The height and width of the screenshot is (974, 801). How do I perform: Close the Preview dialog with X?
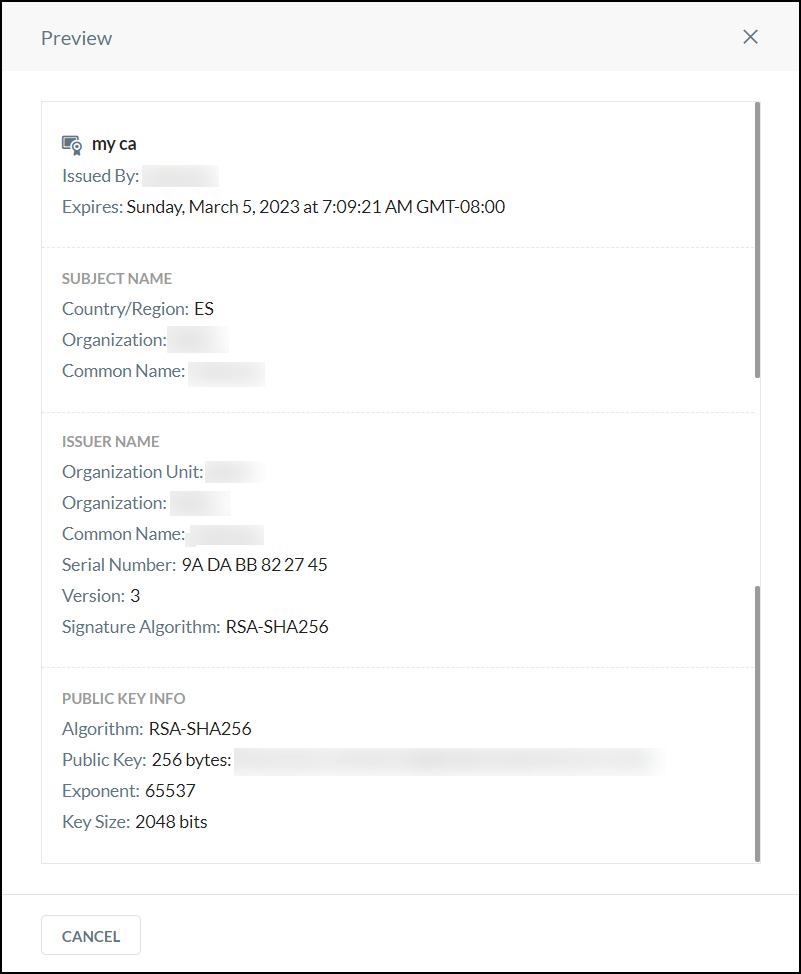750,37
